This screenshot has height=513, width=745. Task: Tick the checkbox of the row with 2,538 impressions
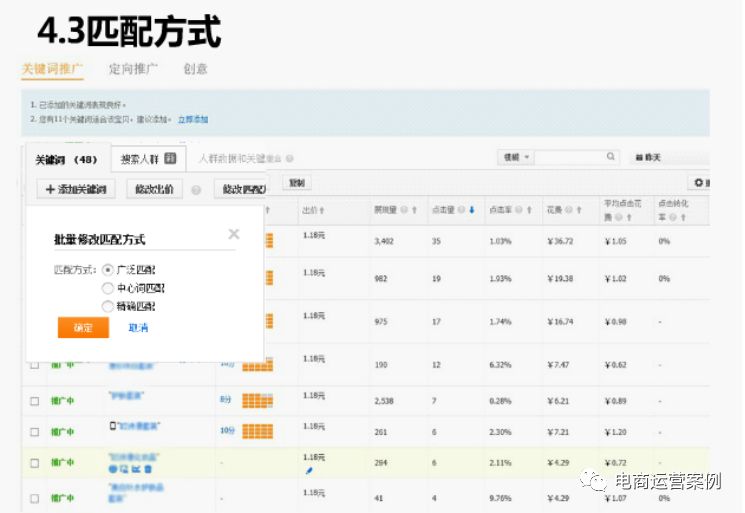pos(34,401)
